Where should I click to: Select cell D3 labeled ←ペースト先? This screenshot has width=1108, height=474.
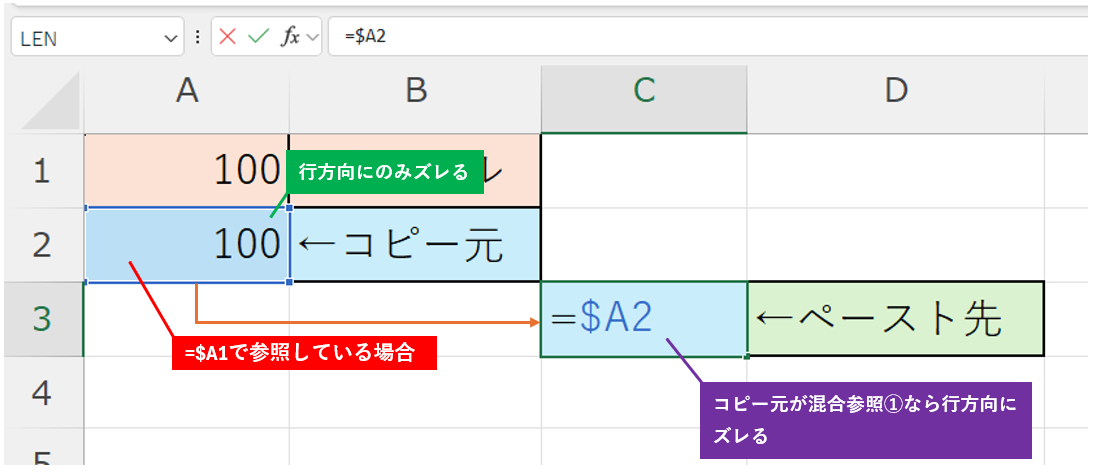(895, 319)
